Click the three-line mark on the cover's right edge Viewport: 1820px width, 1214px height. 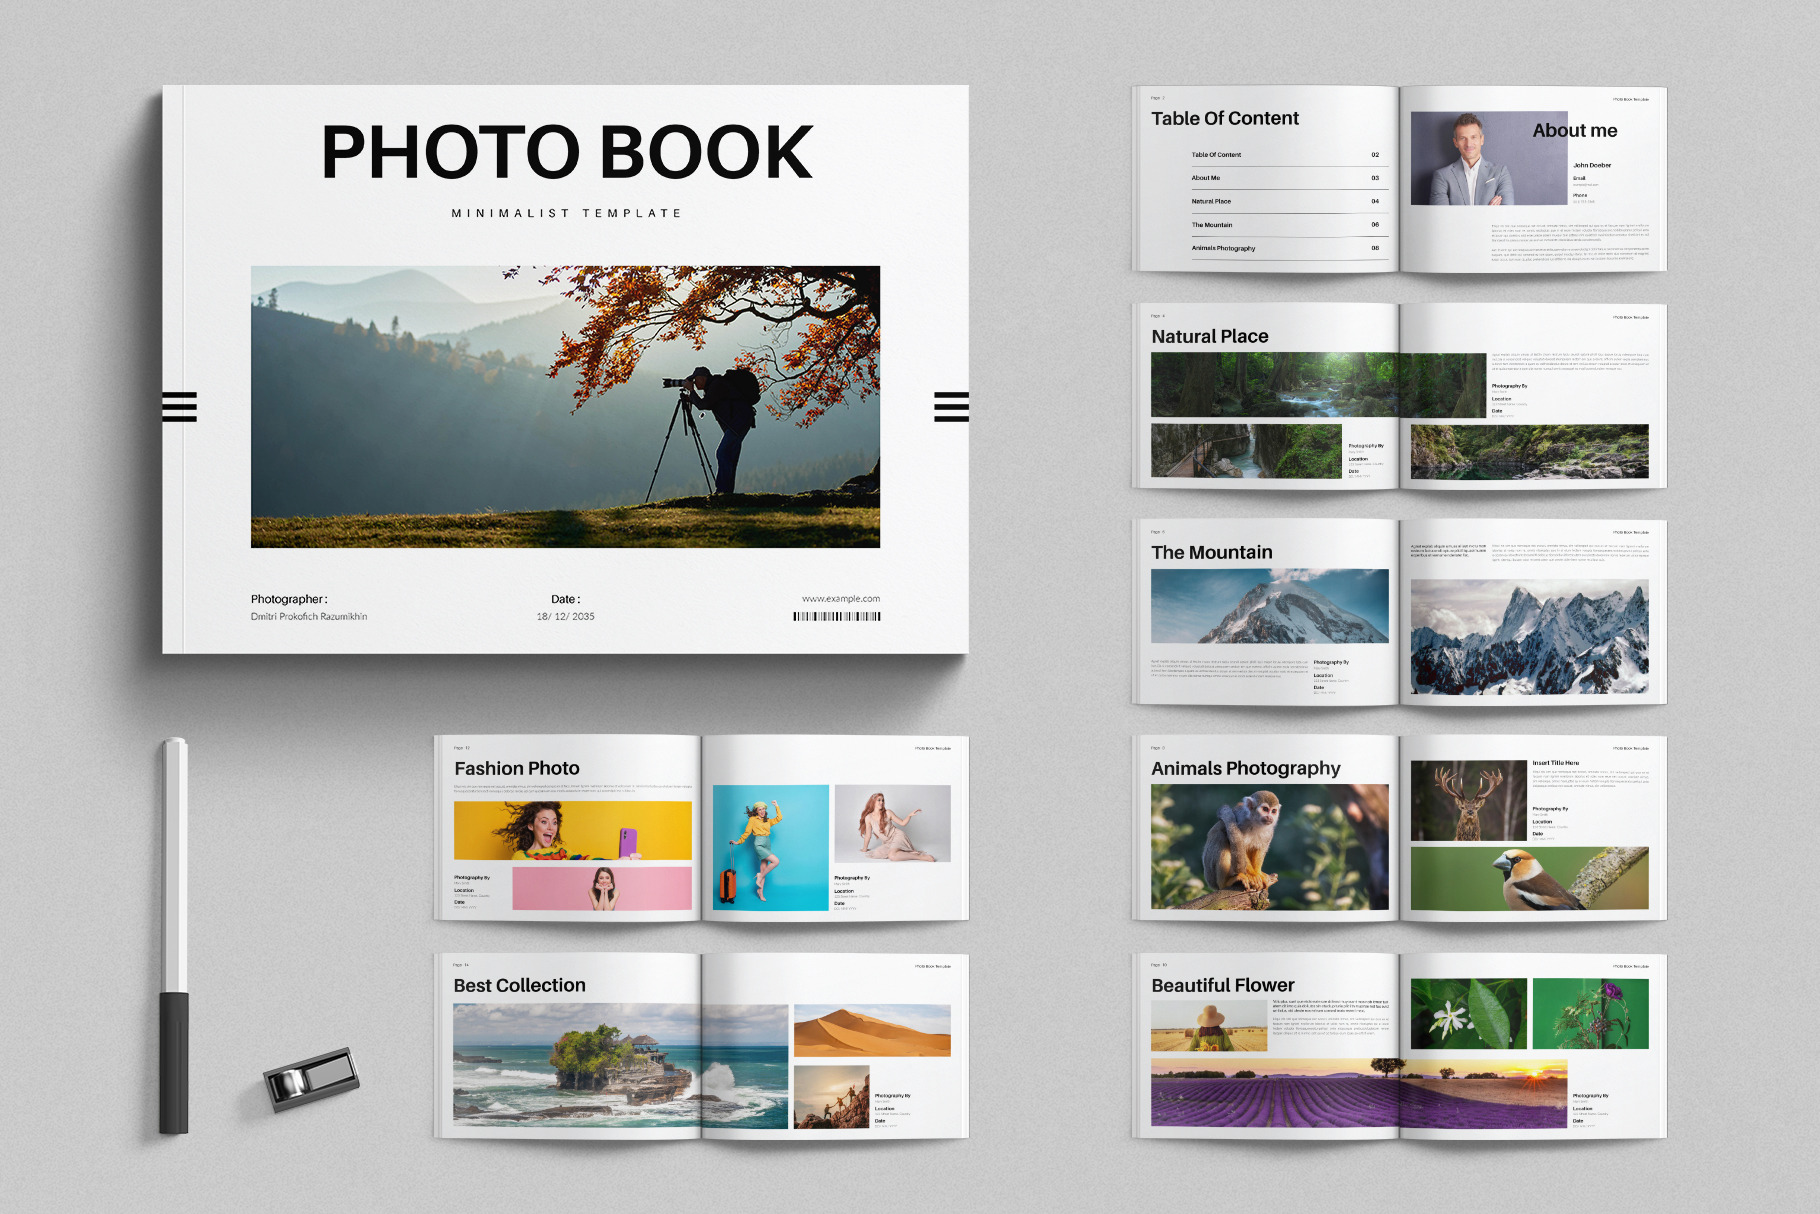[x=951, y=407]
